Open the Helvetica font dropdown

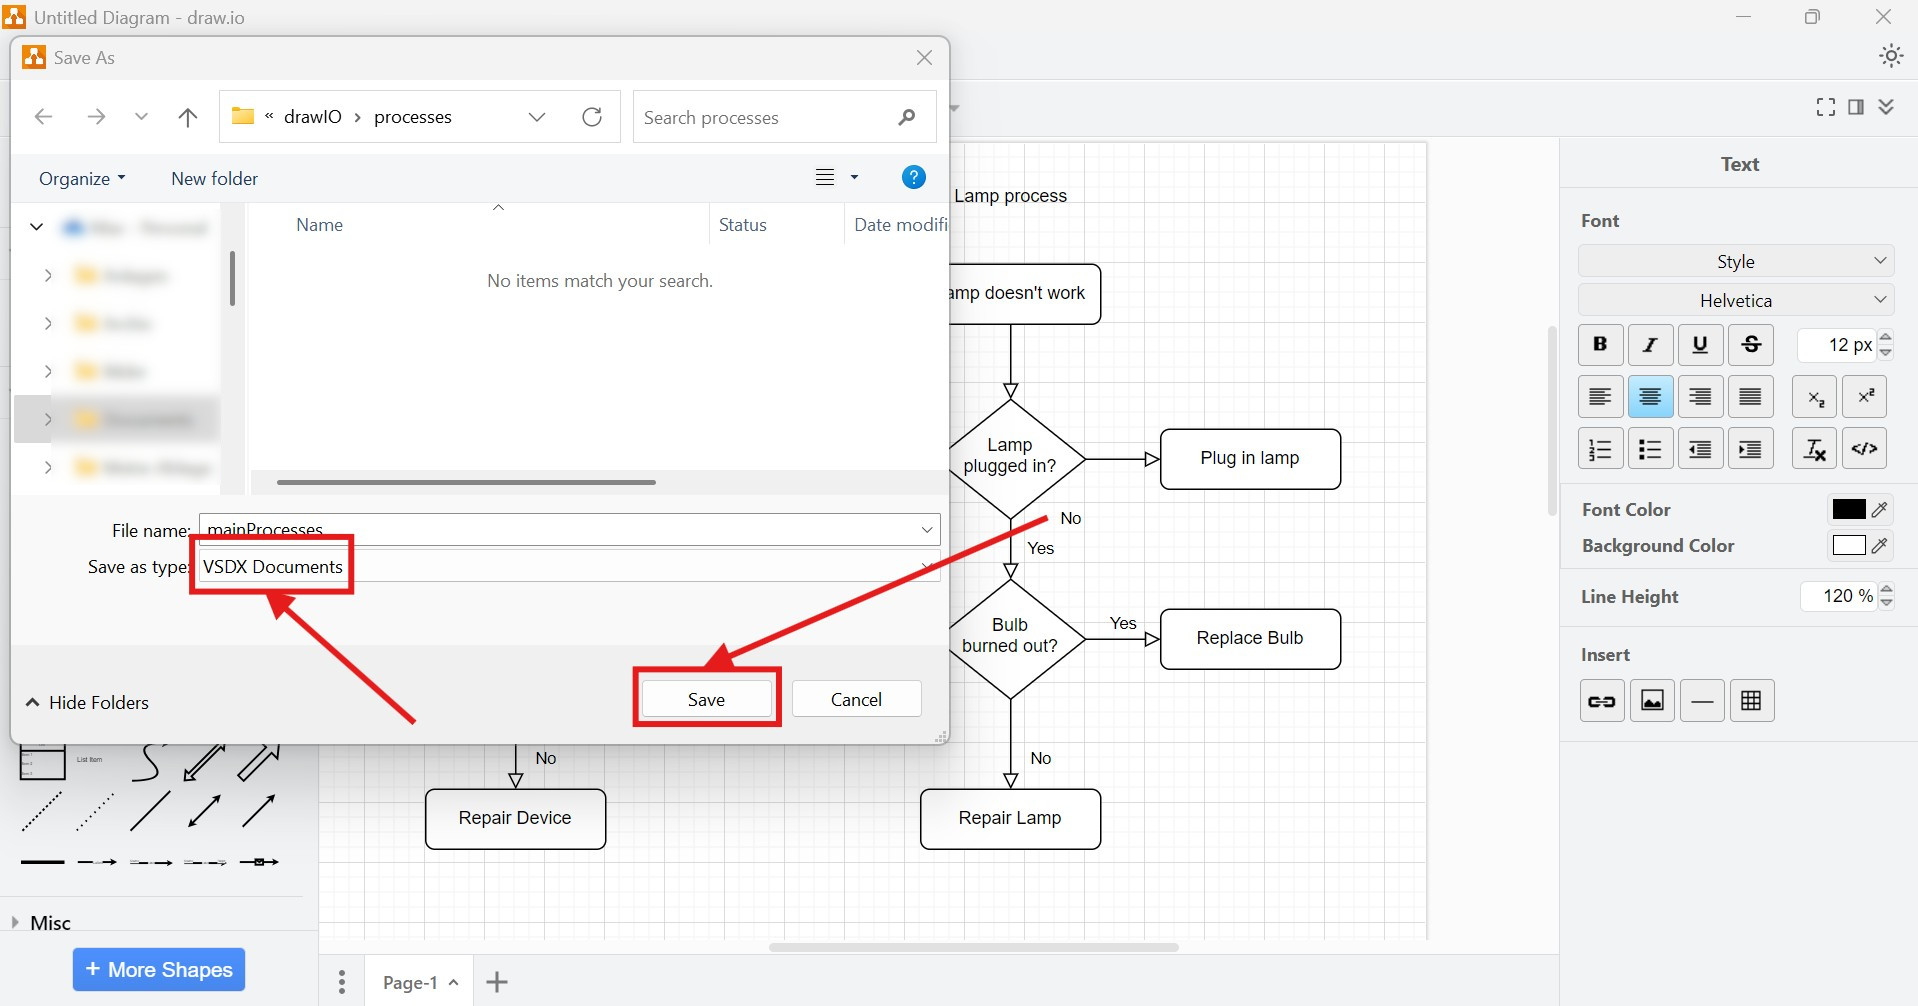1736,299
